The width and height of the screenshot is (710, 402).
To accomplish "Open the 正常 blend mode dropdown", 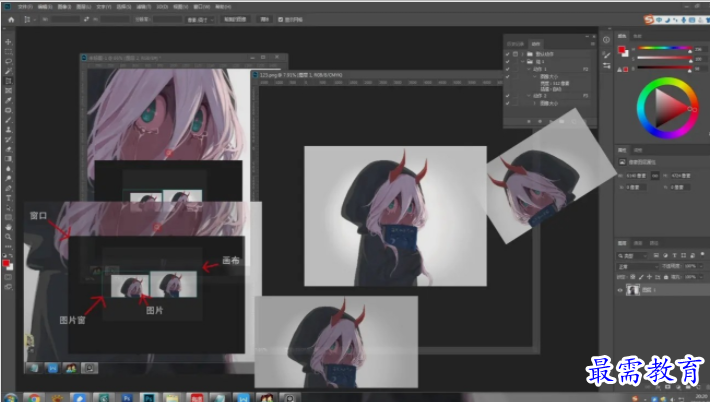I will 638,266.
